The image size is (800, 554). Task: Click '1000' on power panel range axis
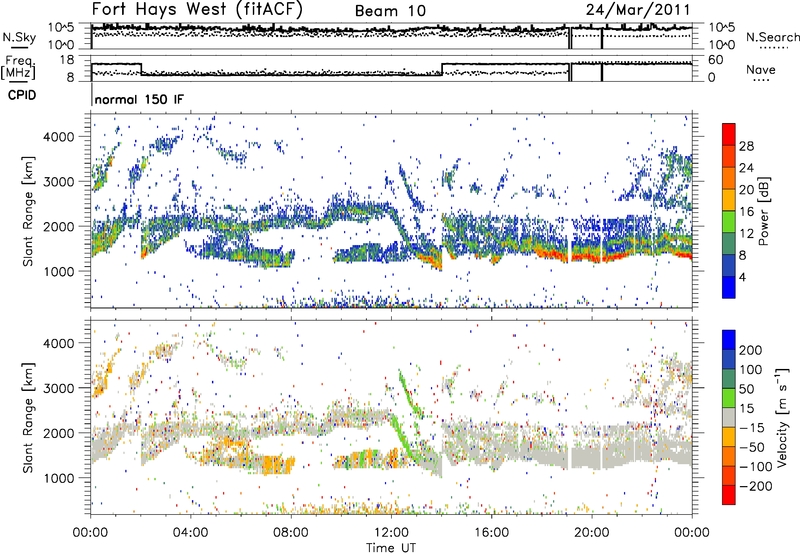pos(58,271)
